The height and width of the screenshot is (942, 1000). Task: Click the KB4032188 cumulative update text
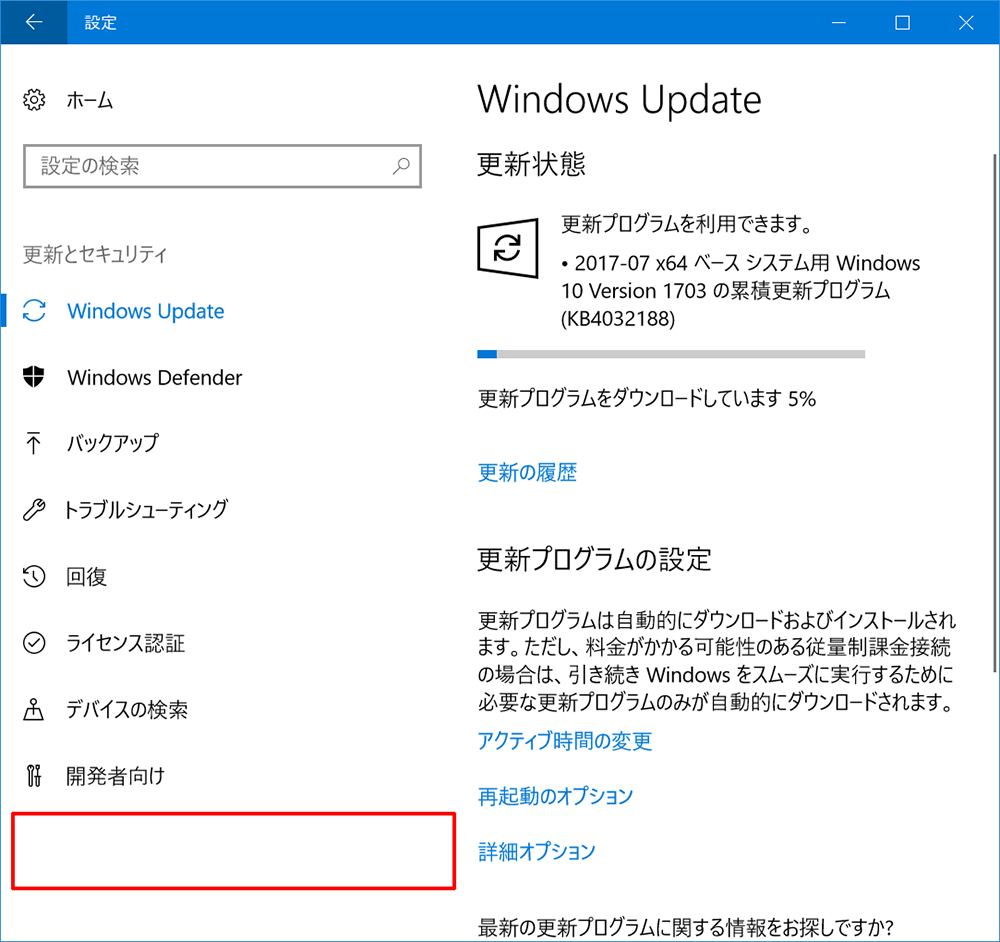740,291
